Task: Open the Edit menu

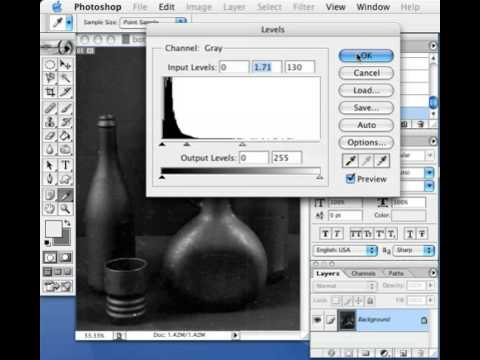Action: 166,7
